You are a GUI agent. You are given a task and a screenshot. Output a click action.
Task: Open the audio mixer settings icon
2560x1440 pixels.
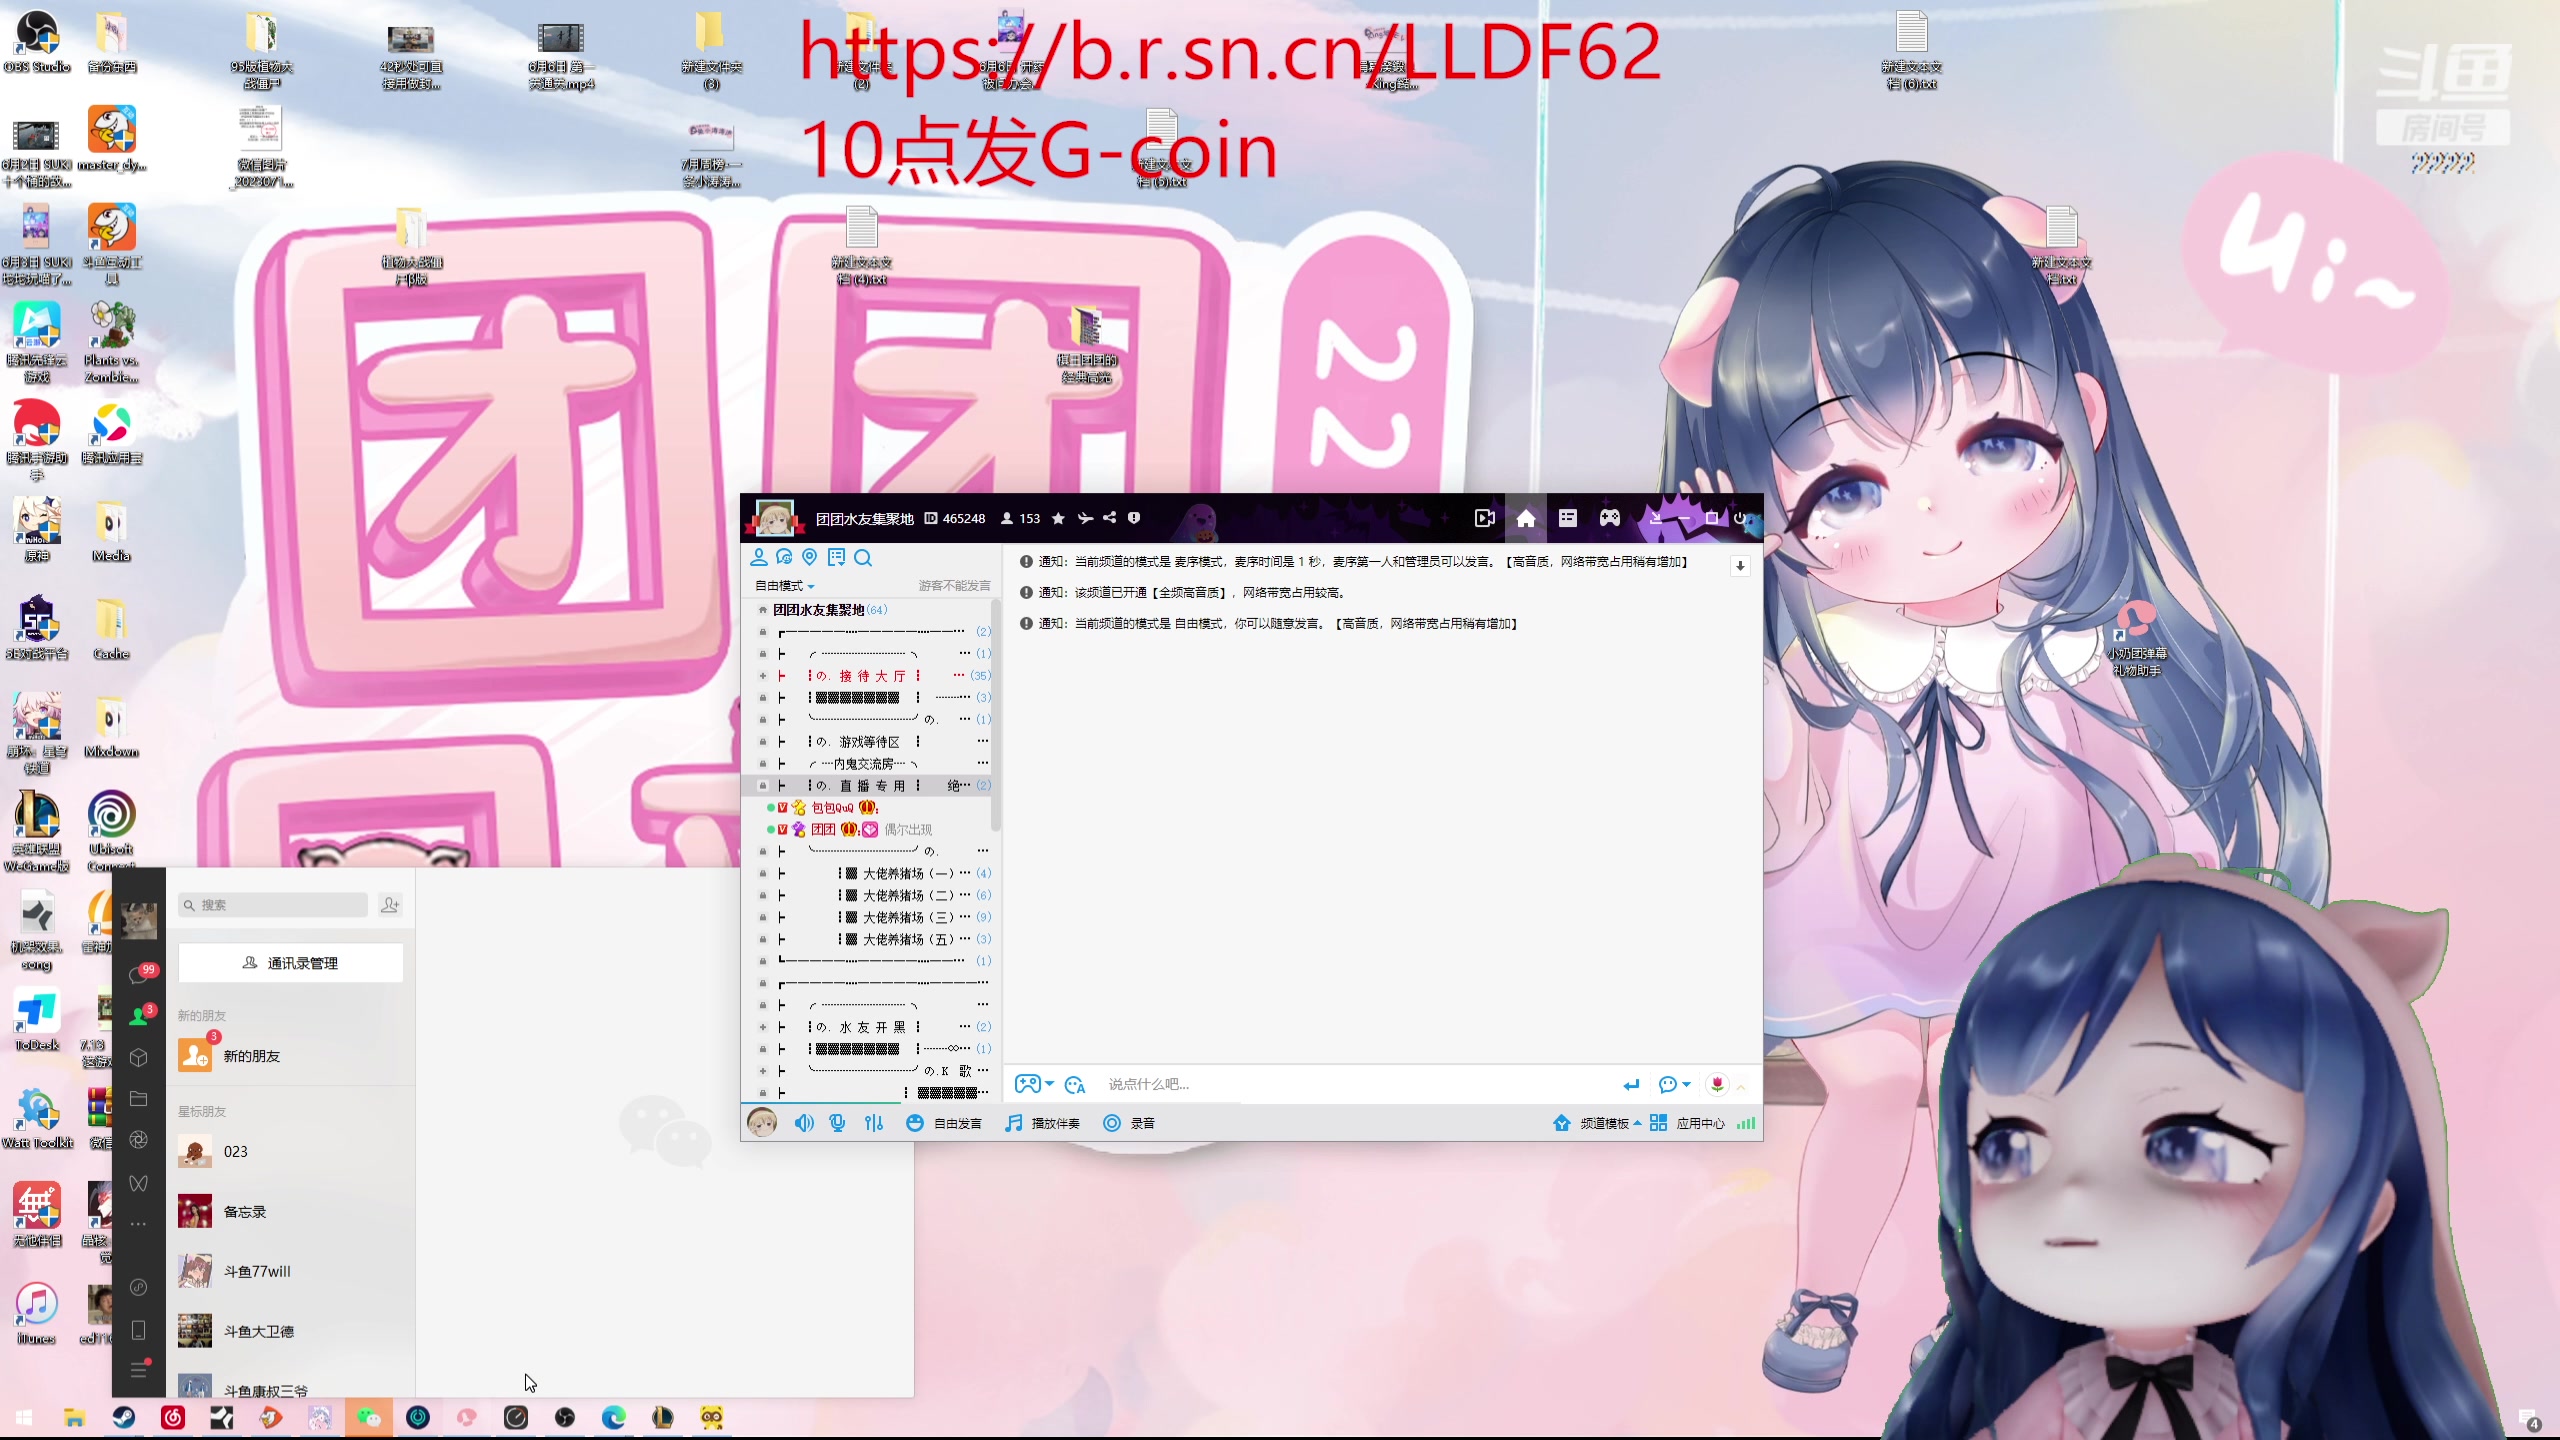874,1123
